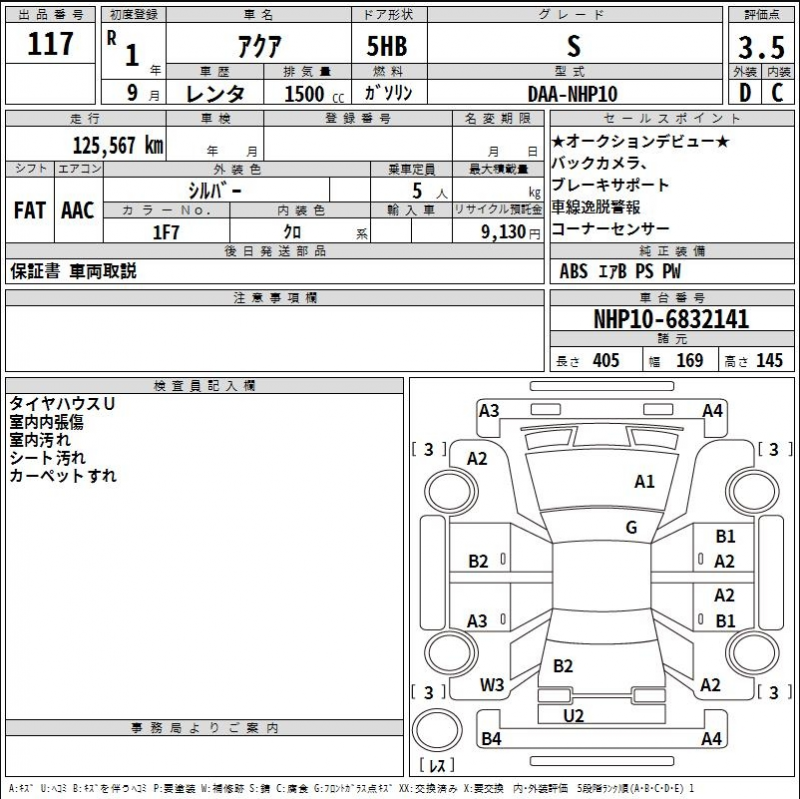This screenshot has height=799, width=800.
Task: Click the spare tire circle above レス
Action: pyautogui.click(x=437, y=730)
